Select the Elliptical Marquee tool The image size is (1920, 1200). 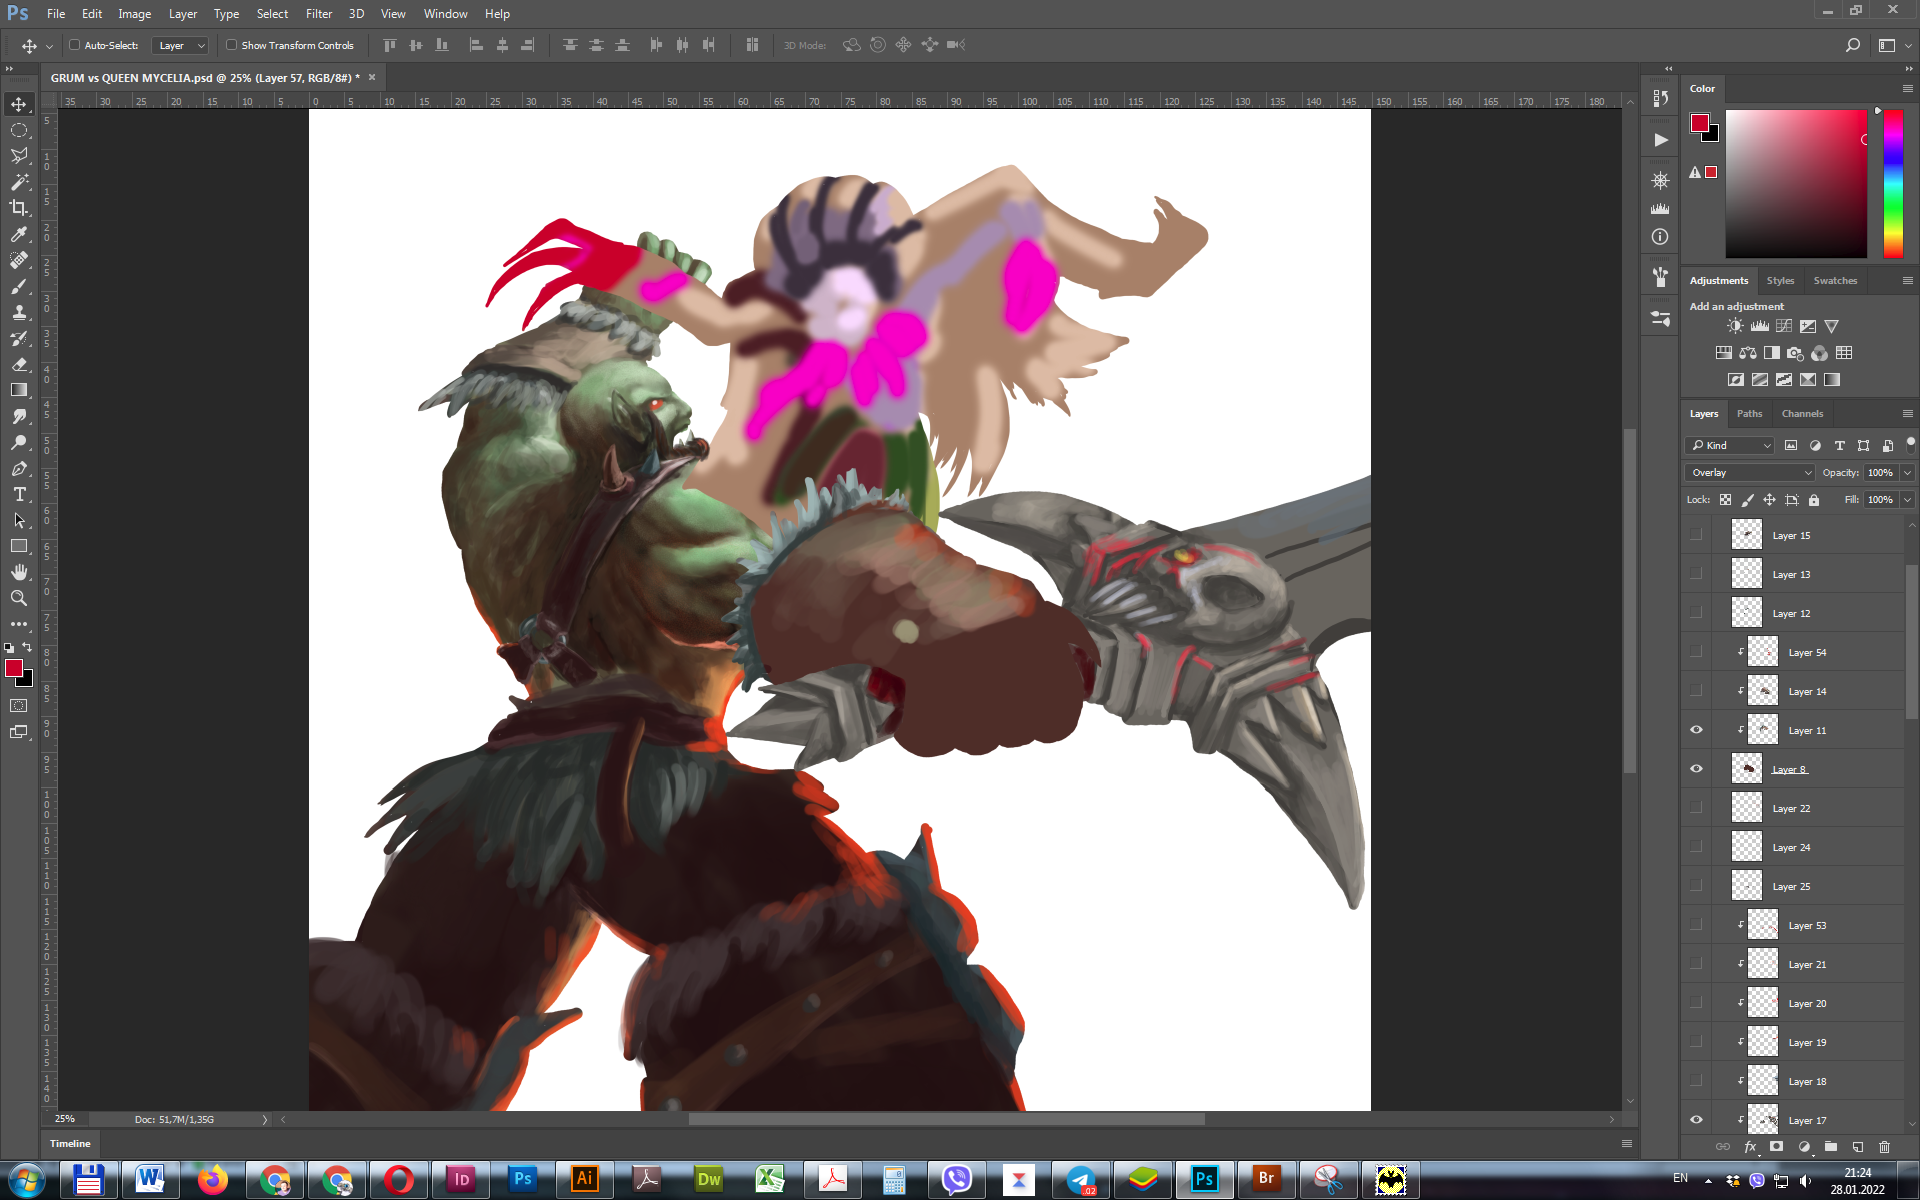[x=19, y=130]
